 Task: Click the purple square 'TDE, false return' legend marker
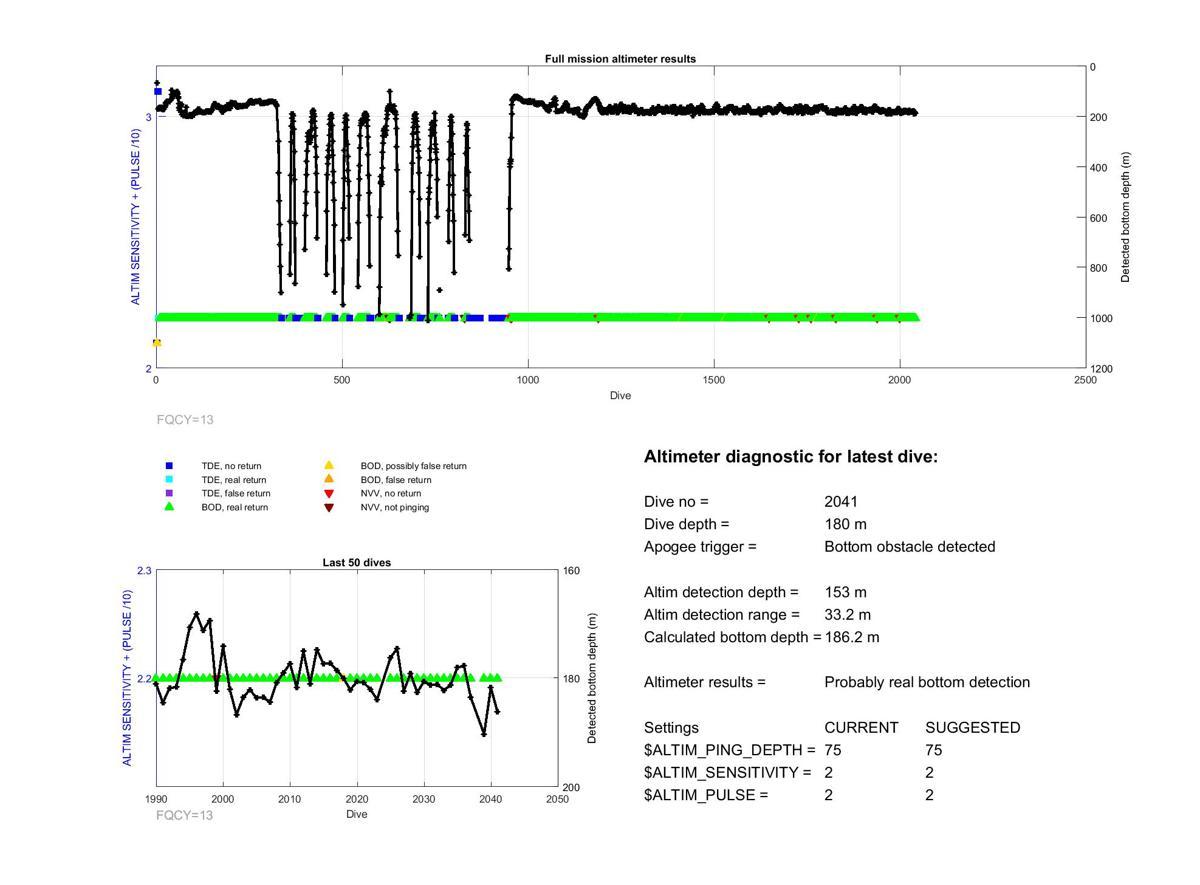tap(169, 493)
